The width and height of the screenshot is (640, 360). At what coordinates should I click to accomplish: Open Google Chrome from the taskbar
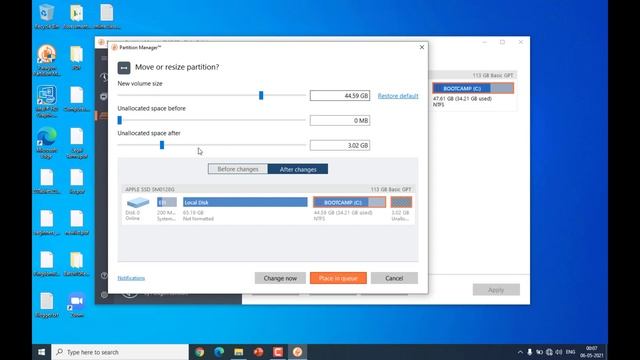click(x=200, y=352)
